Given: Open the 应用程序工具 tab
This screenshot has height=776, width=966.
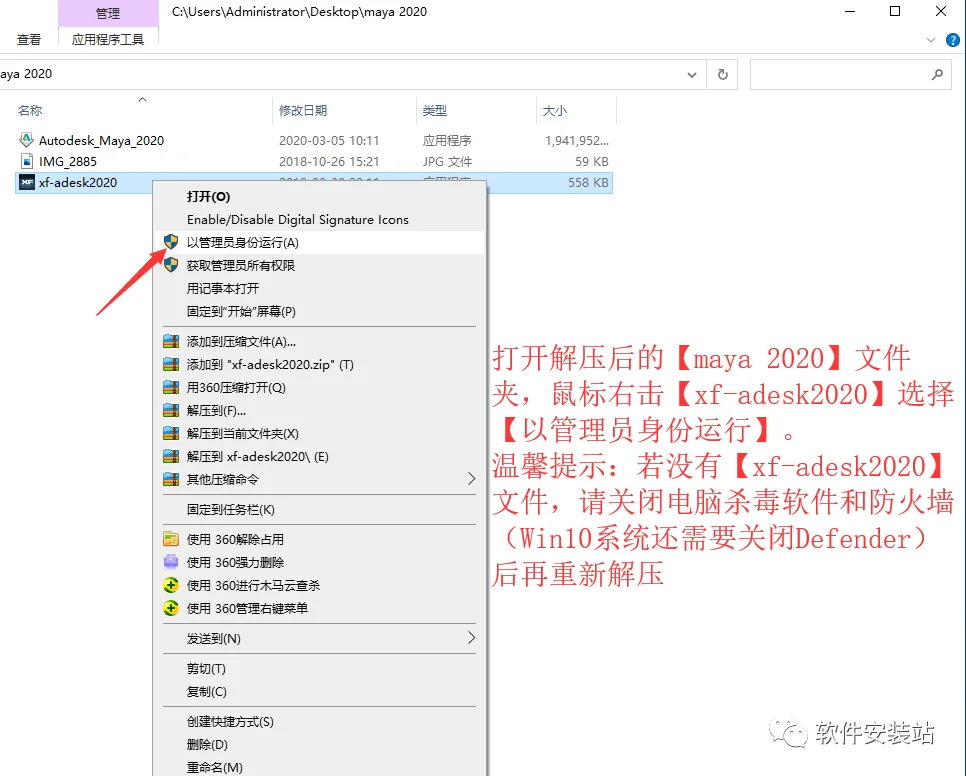Looking at the screenshot, I should point(108,39).
